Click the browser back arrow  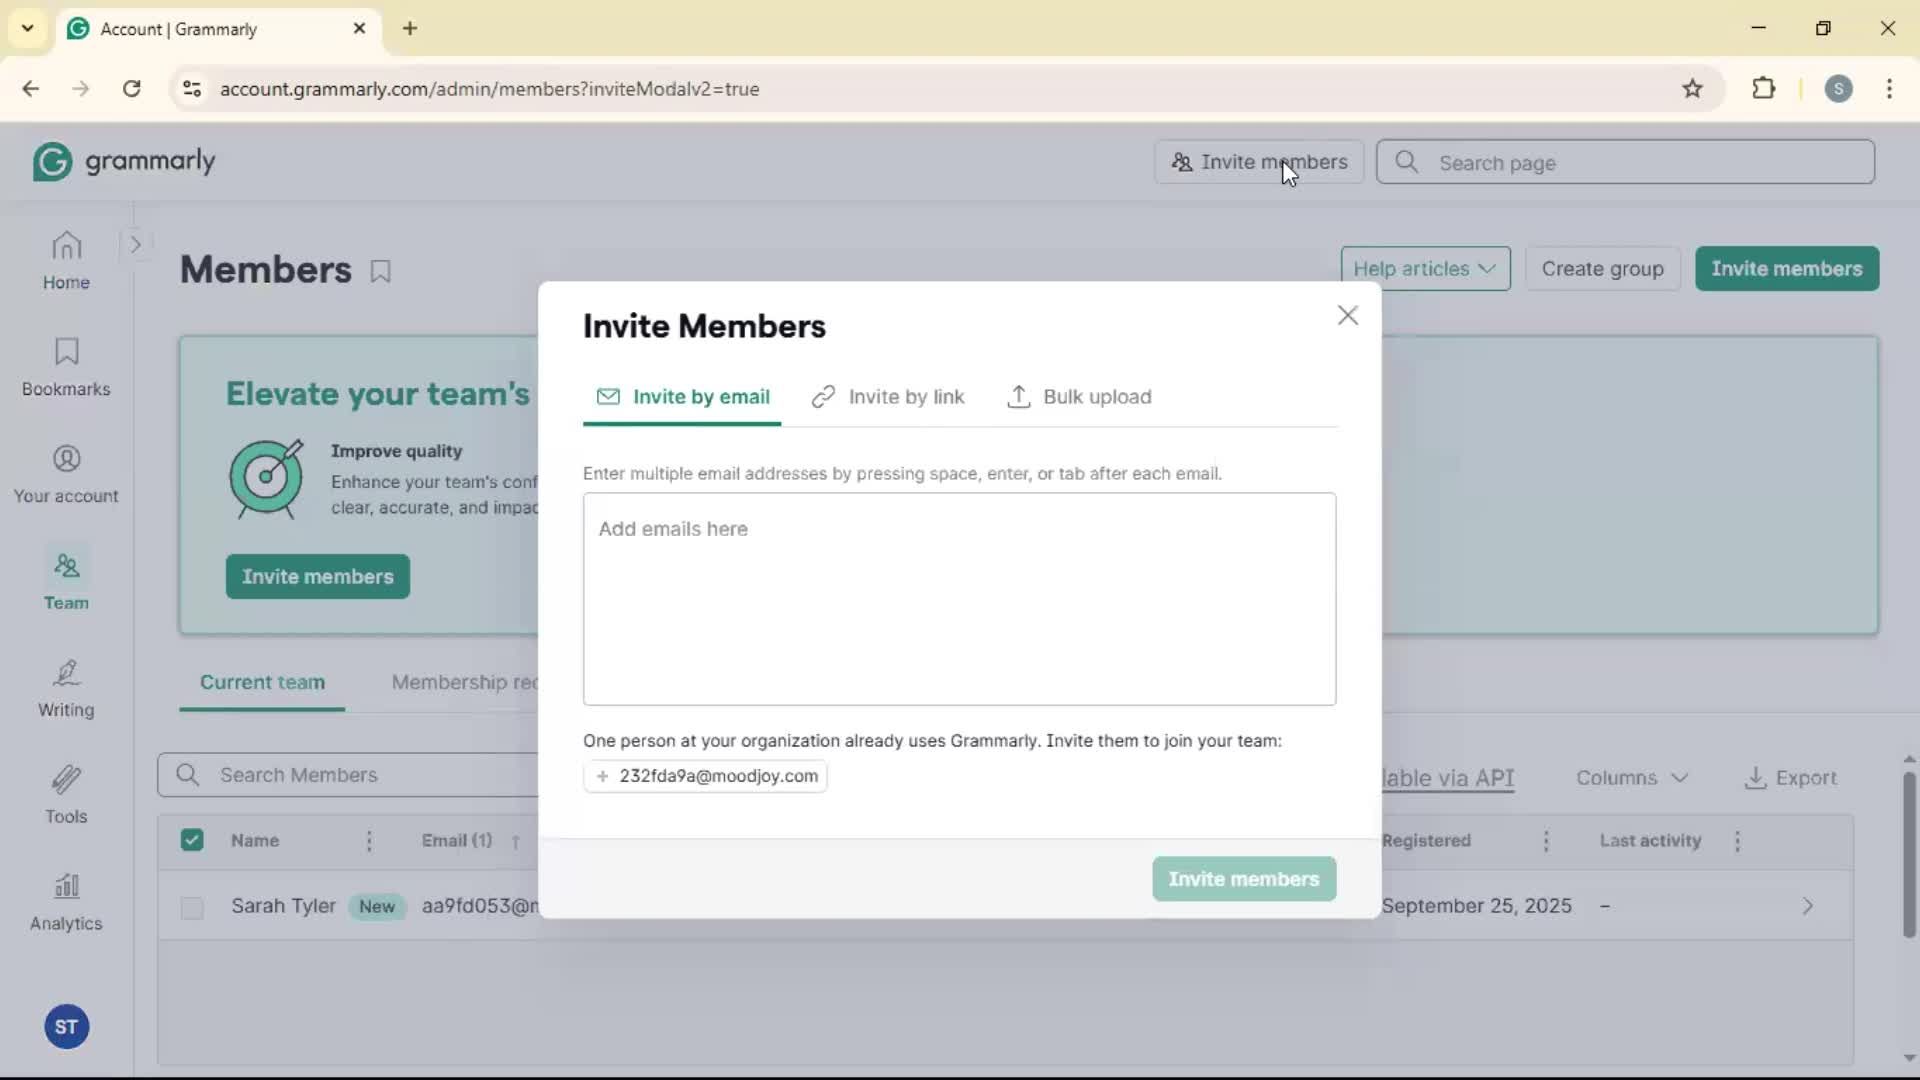point(31,89)
